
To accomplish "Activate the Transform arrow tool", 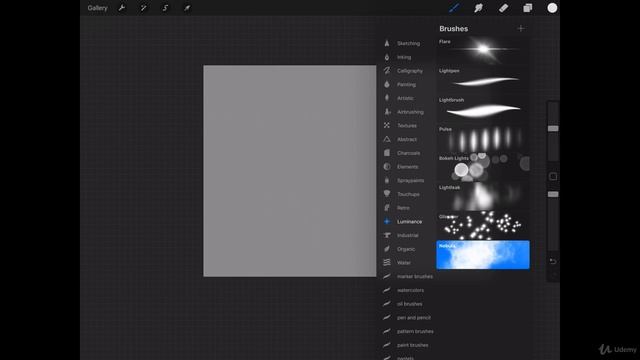I will coord(187,8).
